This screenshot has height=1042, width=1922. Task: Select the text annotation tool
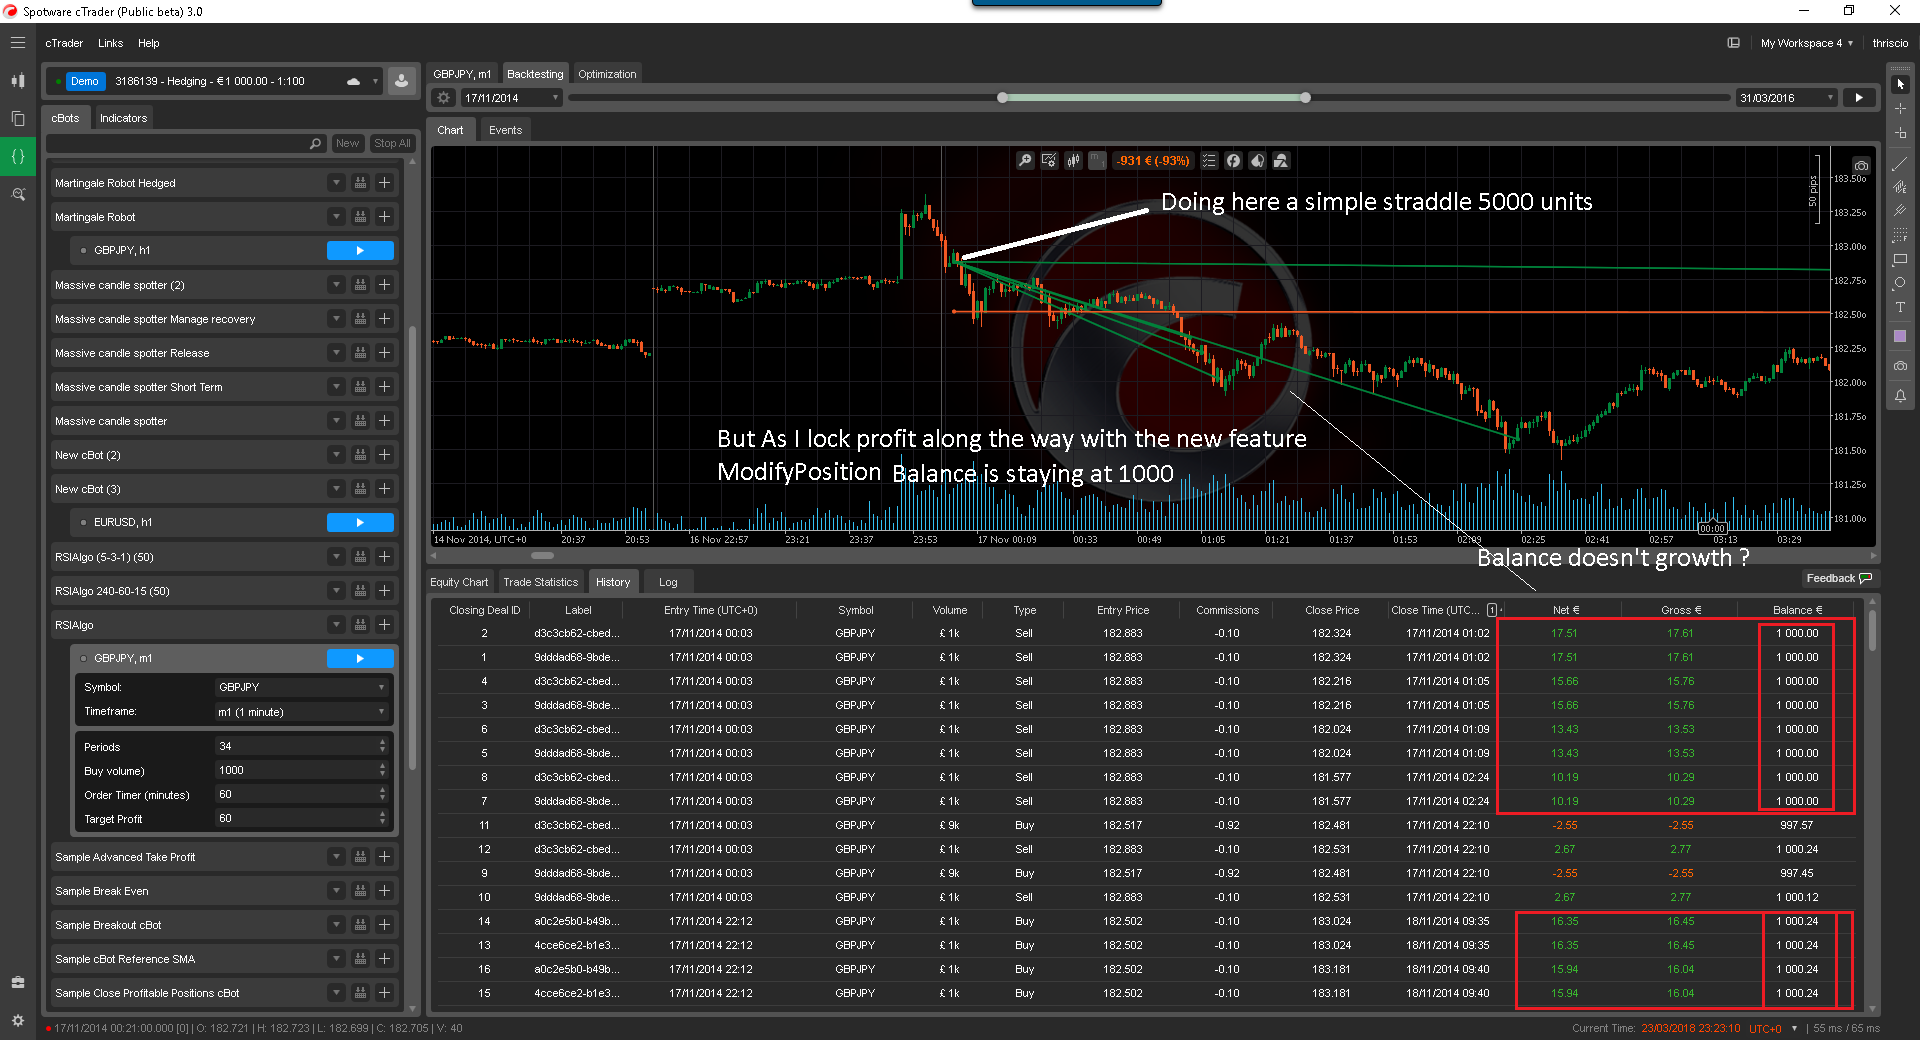[x=1900, y=308]
